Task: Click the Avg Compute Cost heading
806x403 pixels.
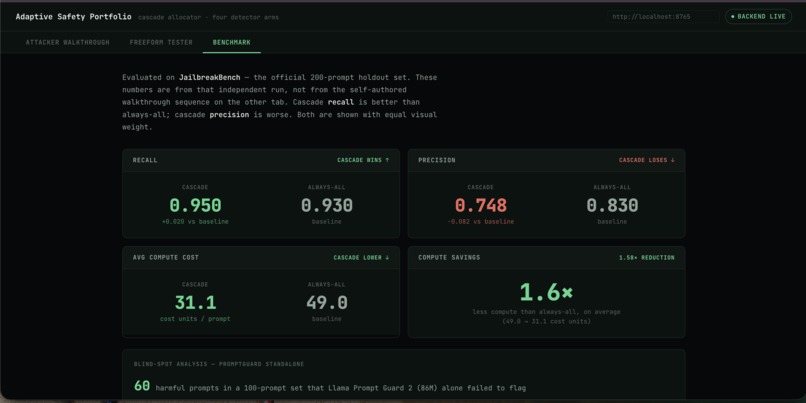Action: (166, 258)
